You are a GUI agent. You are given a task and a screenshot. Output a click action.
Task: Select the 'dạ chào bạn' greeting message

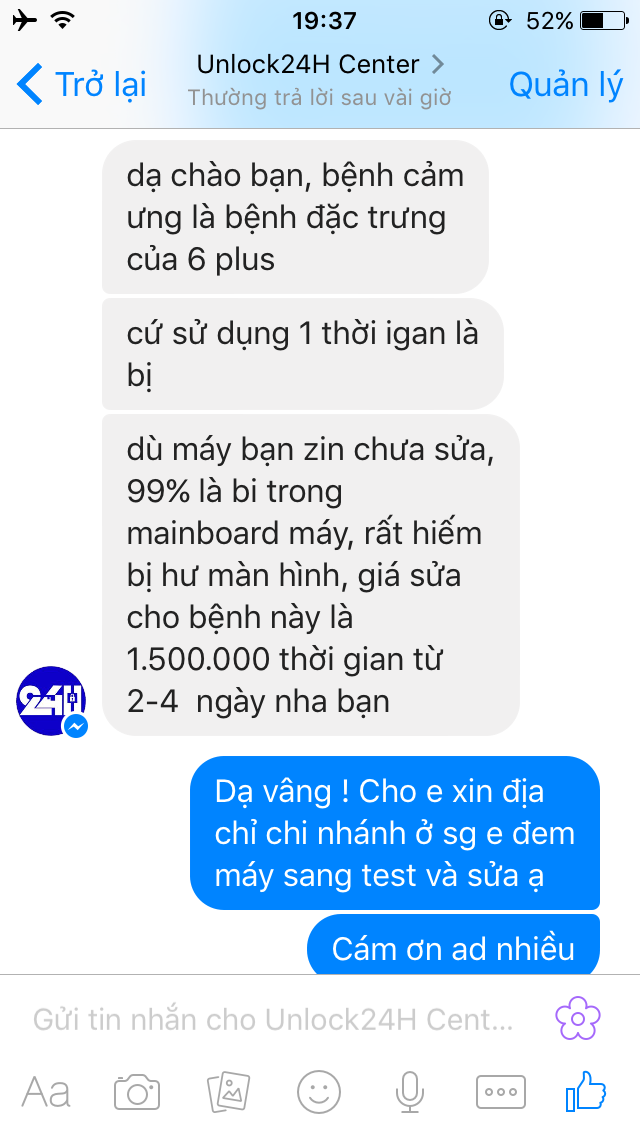[x=295, y=217]
